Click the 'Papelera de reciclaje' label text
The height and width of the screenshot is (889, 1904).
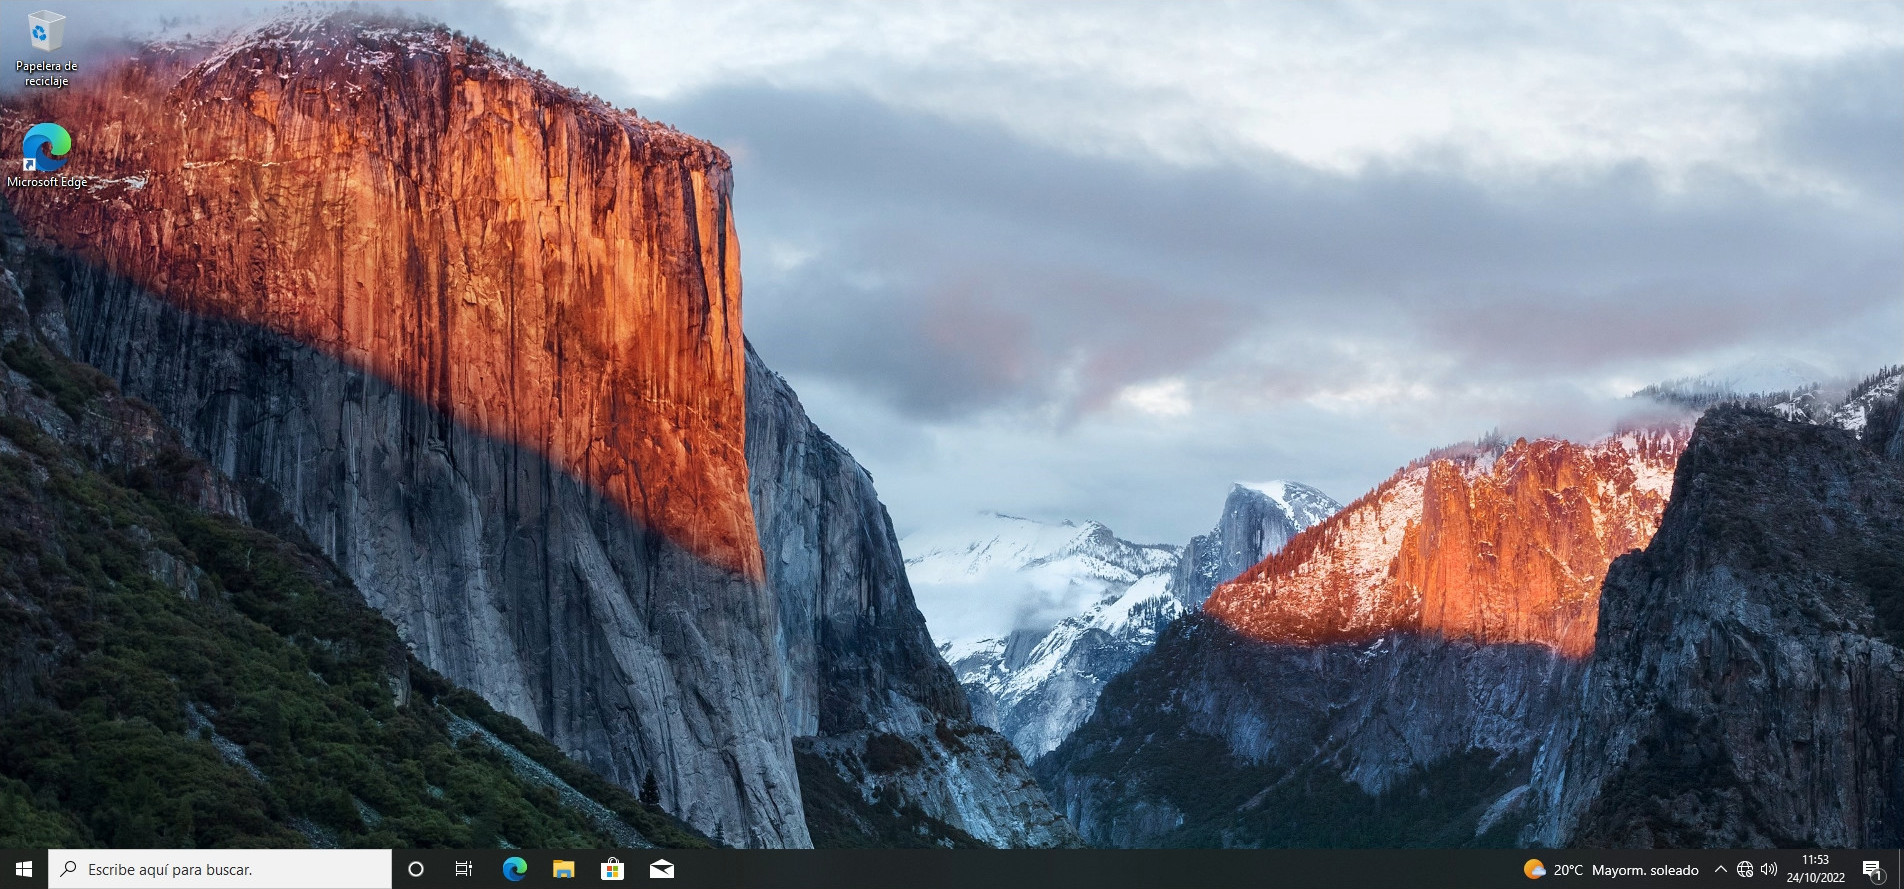46,74
